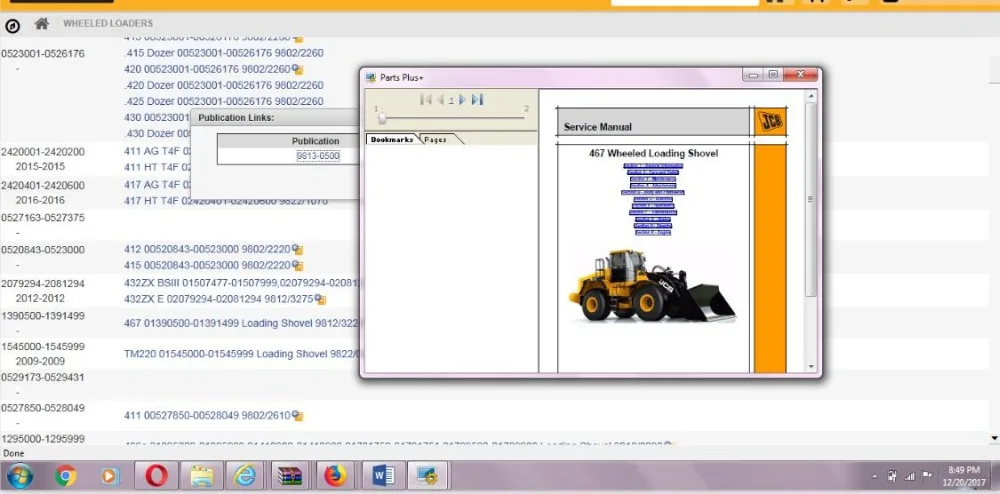Click the page scroll-down arrow at bottom right
The image size is (1000, 494).
point(994,438)
